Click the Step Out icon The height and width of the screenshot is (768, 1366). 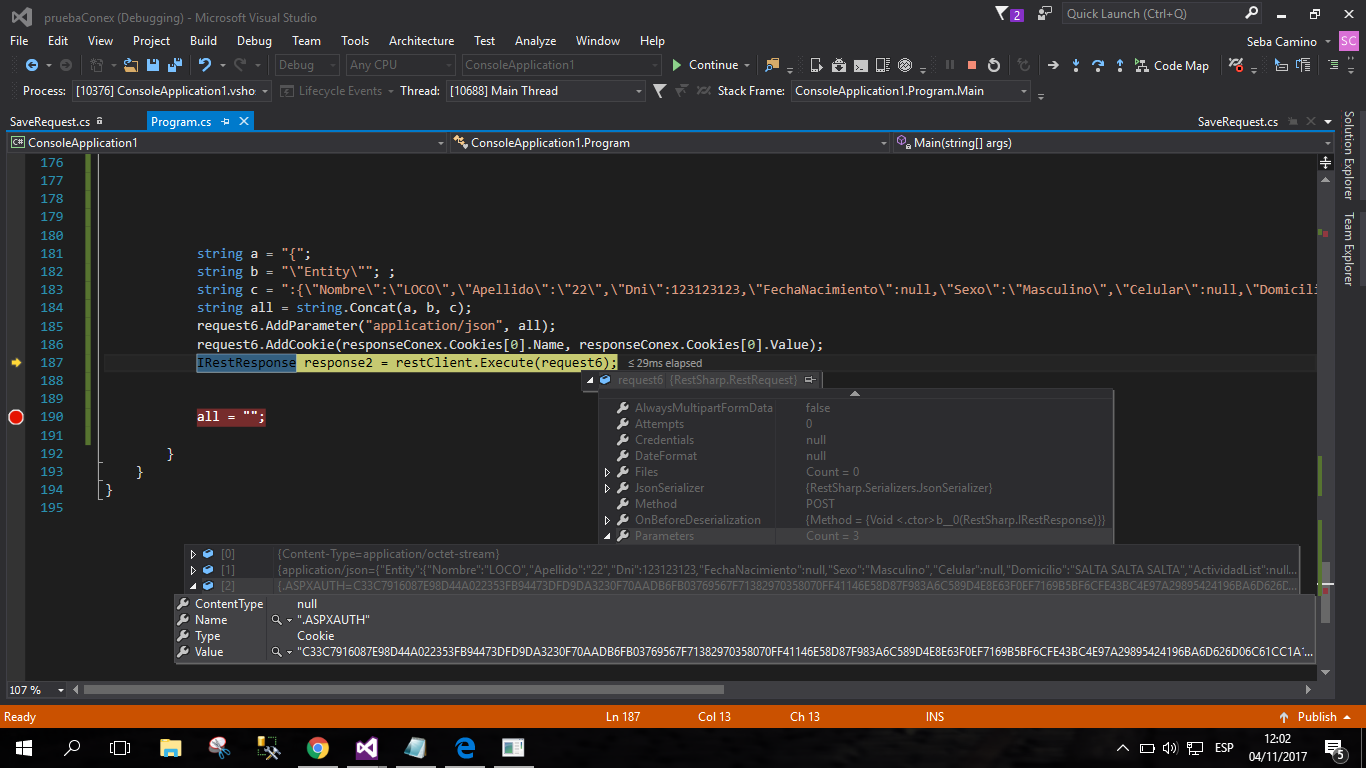click(1119, 65)
